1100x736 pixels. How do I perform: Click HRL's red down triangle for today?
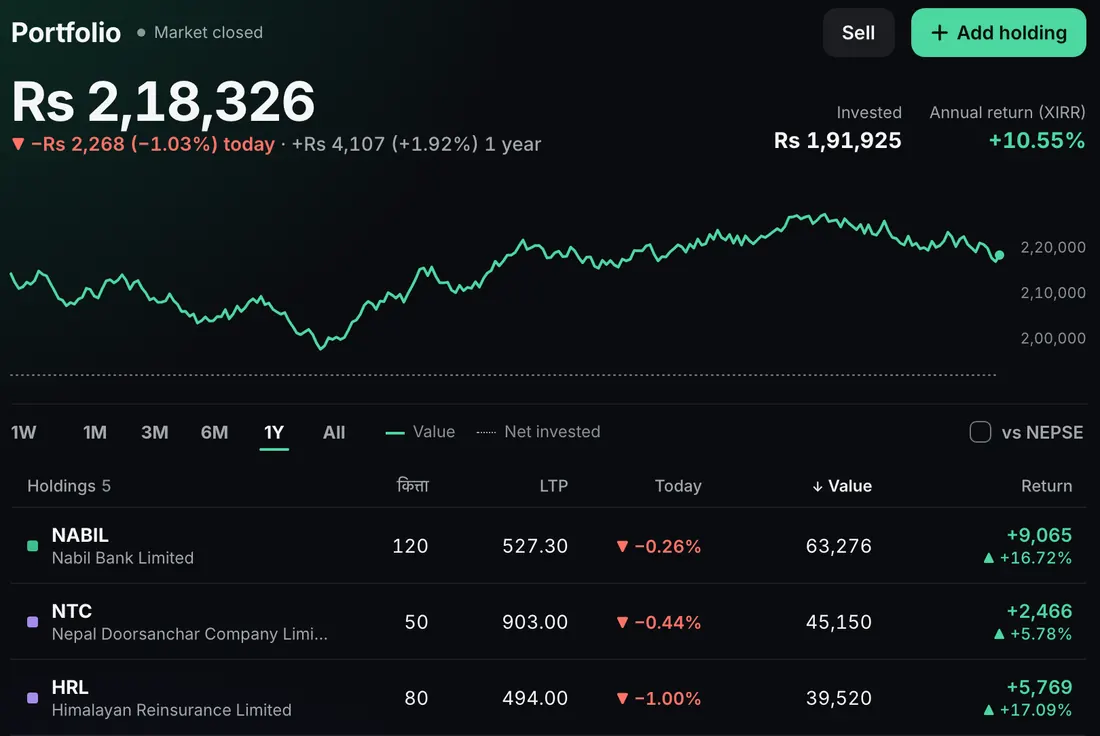pos(622,698)
